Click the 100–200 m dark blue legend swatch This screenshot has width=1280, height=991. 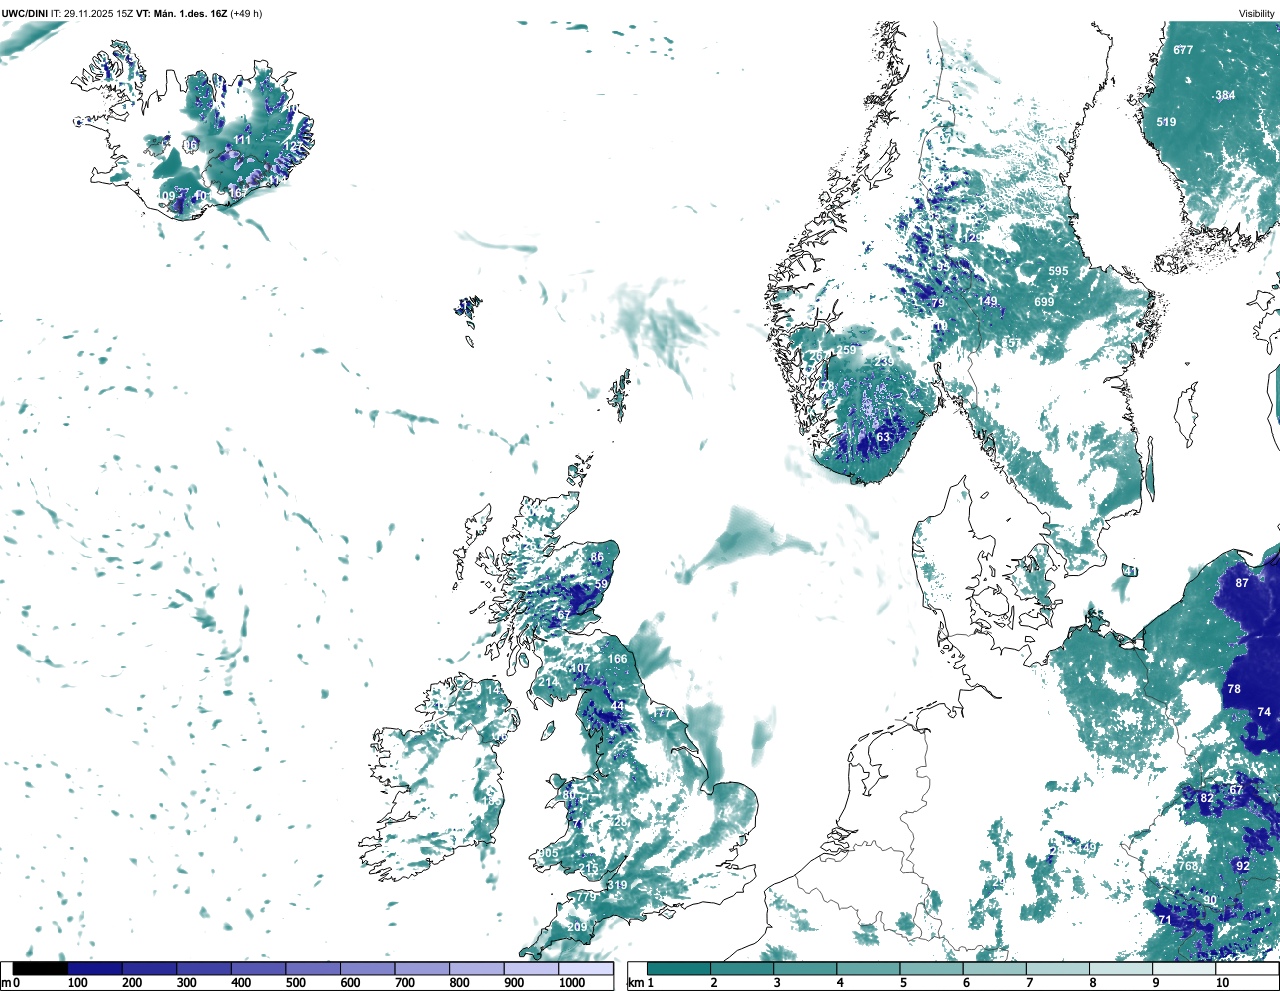click(x=94, y=968)
